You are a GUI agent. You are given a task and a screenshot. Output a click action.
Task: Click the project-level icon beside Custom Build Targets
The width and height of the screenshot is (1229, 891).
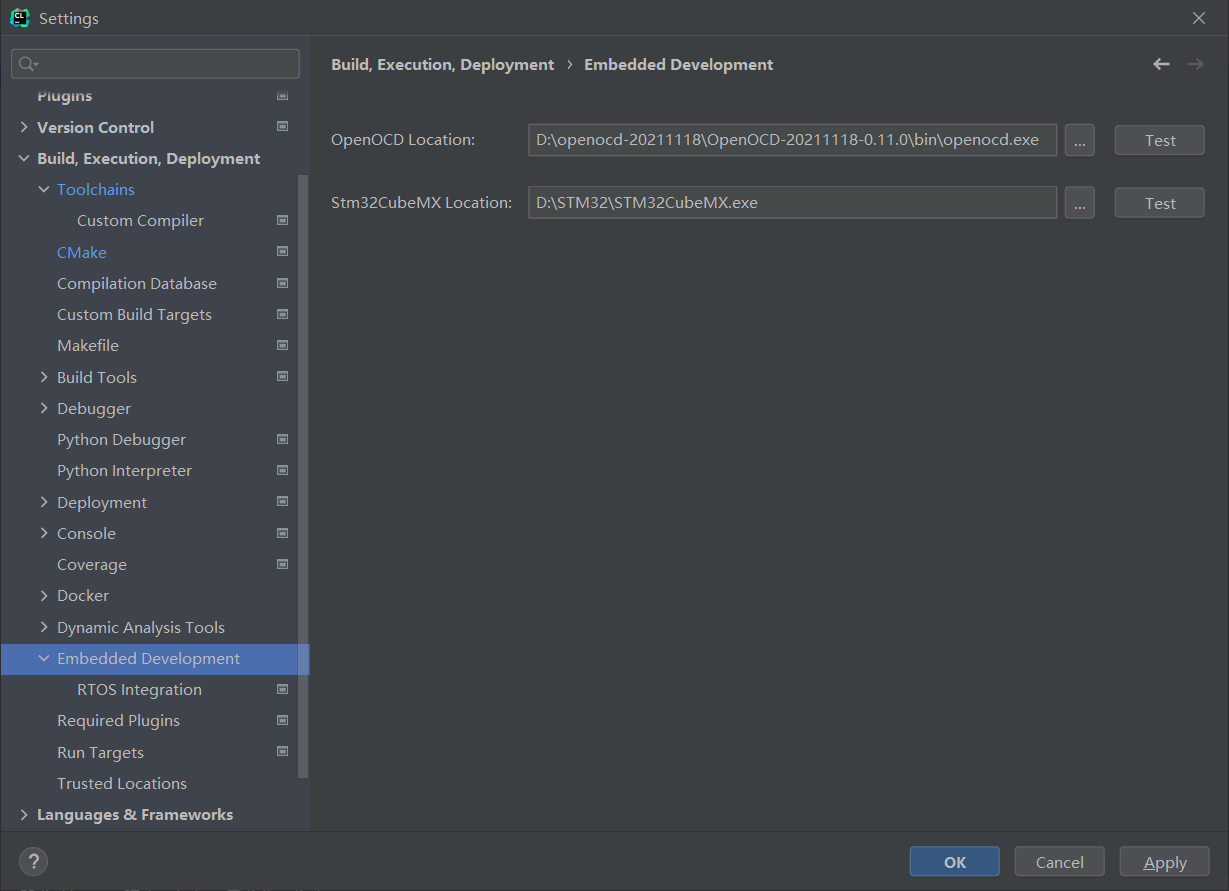pyautogui.click(x=282, y=314)
